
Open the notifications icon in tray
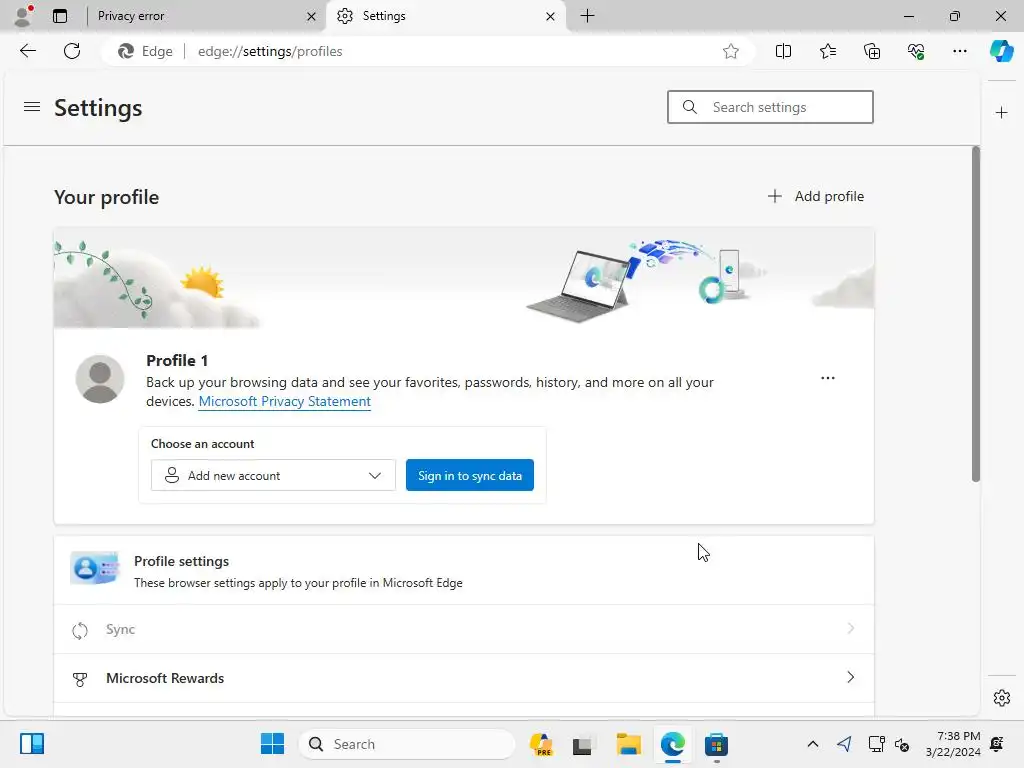[x=997, y=744]
